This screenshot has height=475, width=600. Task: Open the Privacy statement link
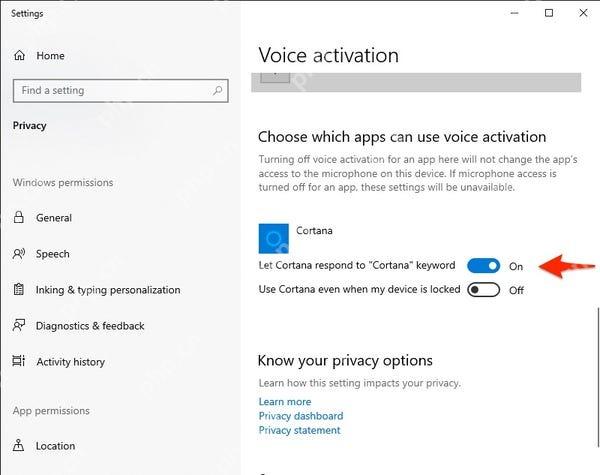point(299,430)
